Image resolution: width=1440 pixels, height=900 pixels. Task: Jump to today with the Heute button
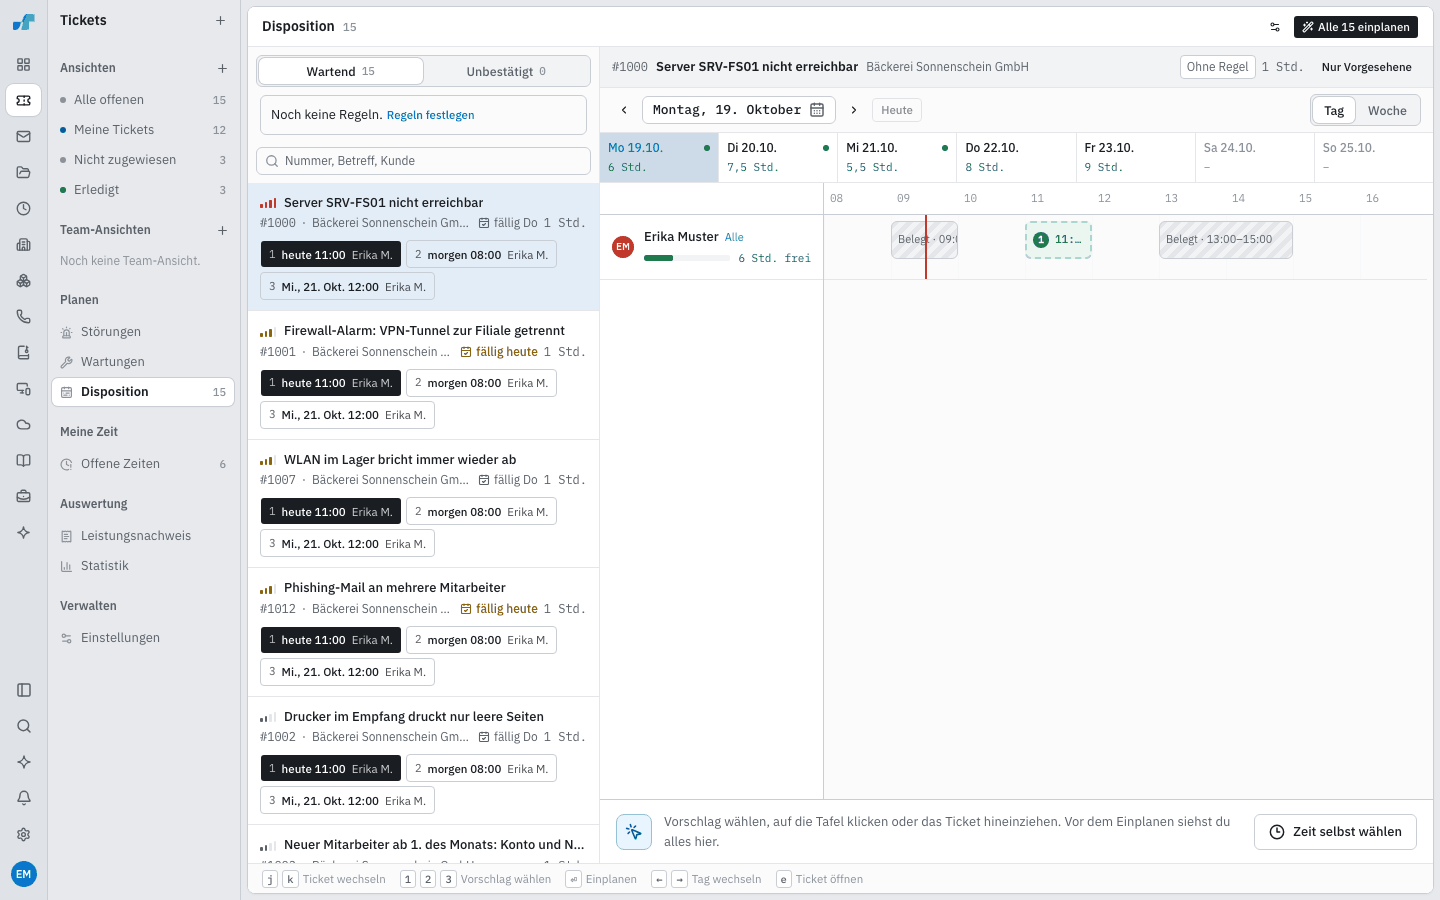tap(897, 110)
